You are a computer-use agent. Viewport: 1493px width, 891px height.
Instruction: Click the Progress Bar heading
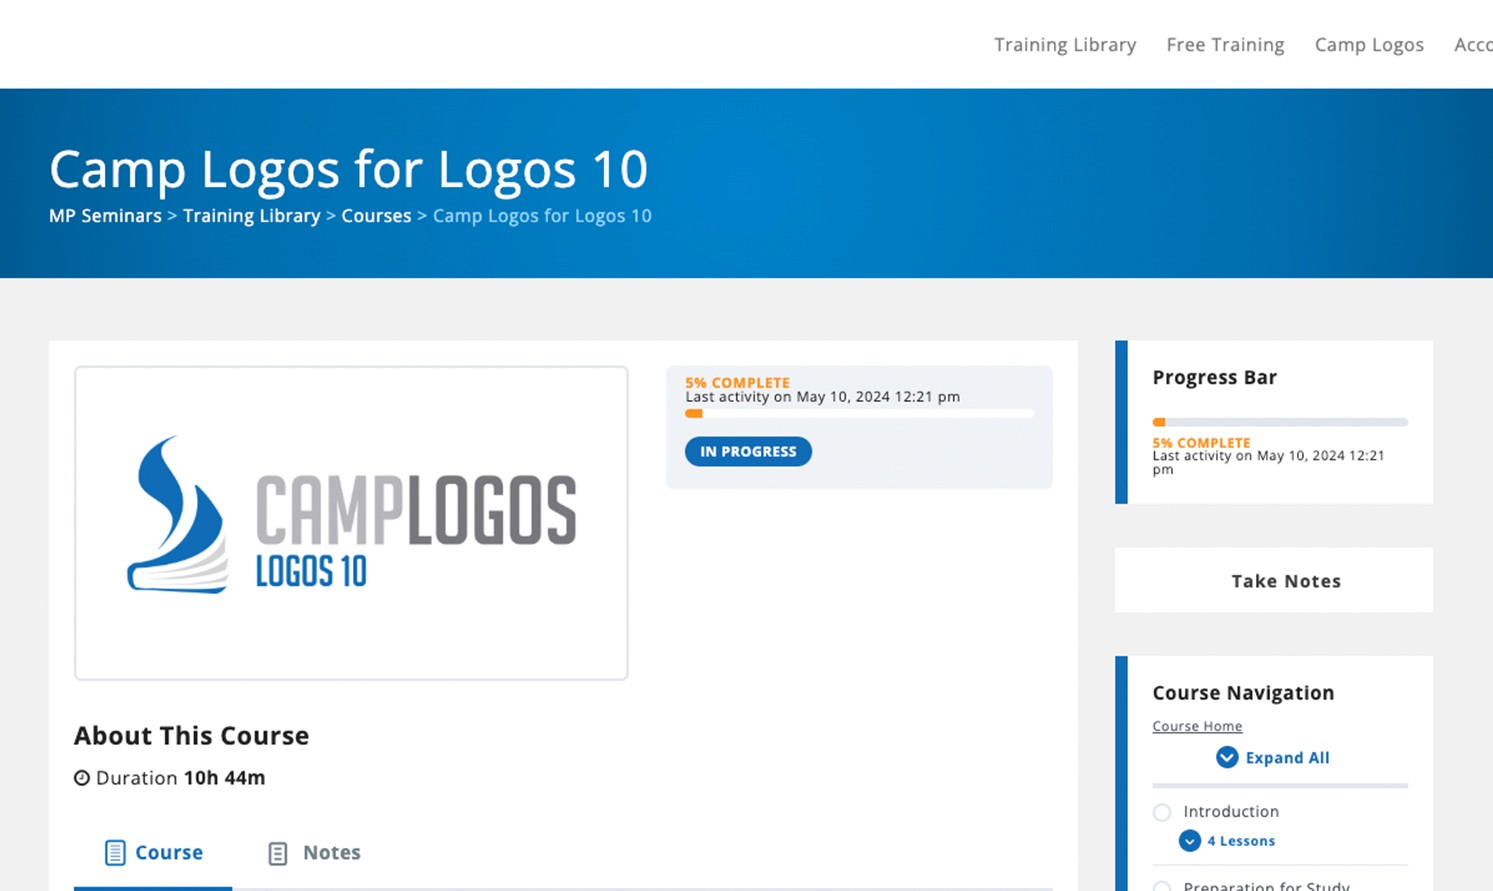[1214, 377]
